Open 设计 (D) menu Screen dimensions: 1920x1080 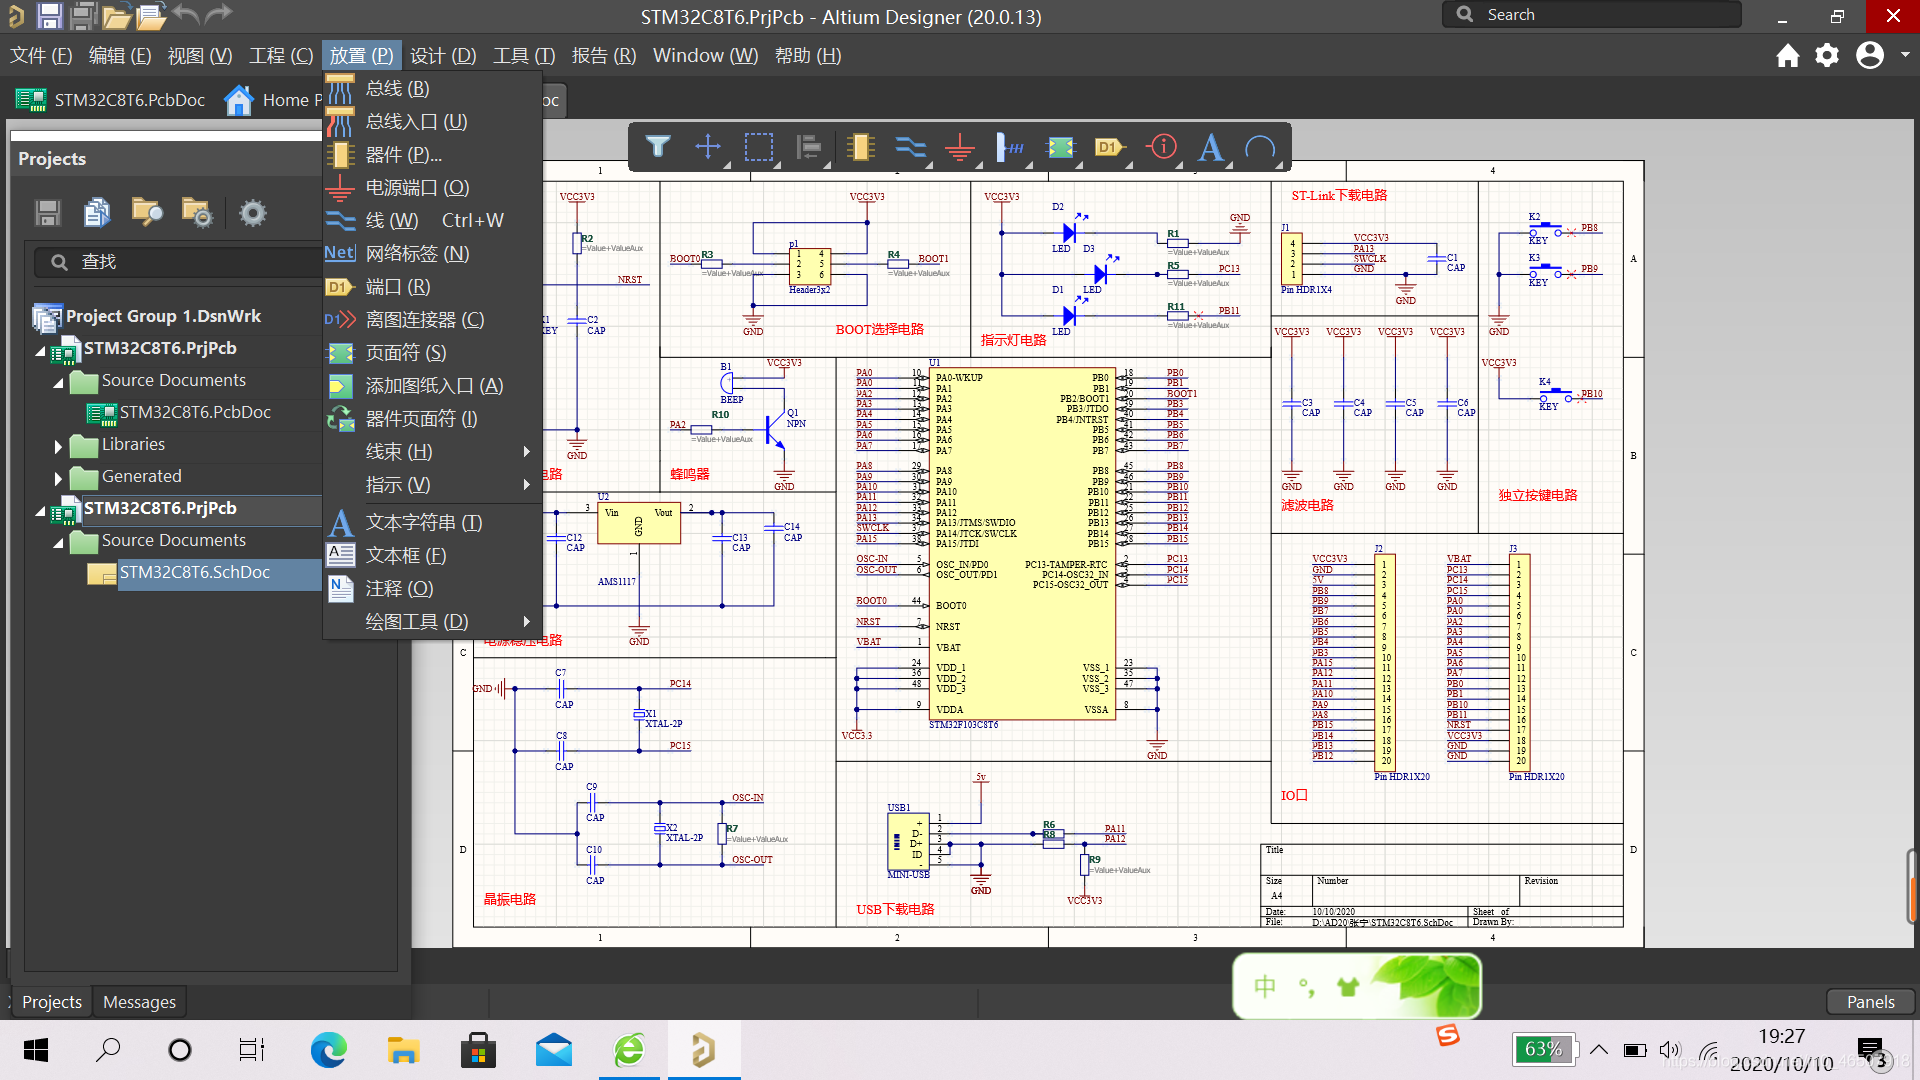[443, 56]
